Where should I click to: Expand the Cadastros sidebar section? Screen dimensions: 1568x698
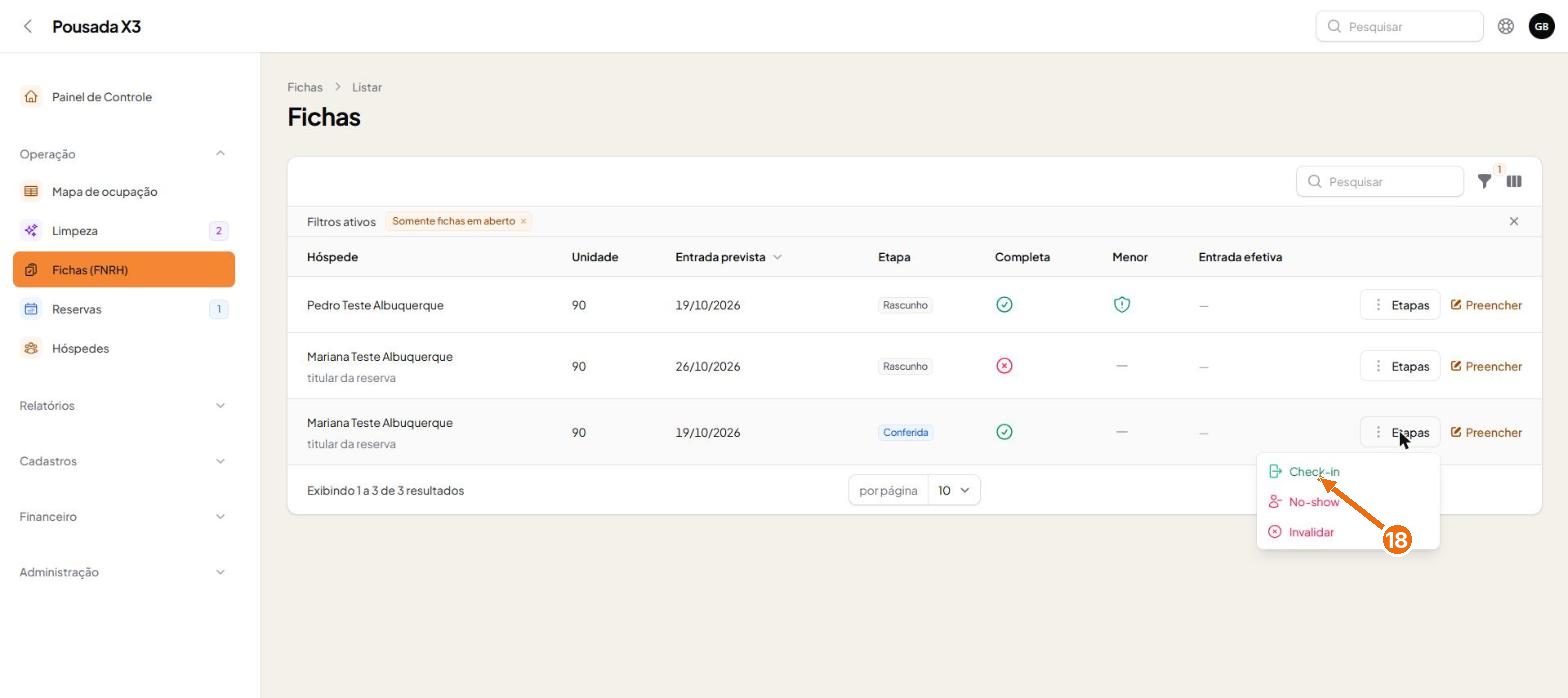[x=220, y=461]
